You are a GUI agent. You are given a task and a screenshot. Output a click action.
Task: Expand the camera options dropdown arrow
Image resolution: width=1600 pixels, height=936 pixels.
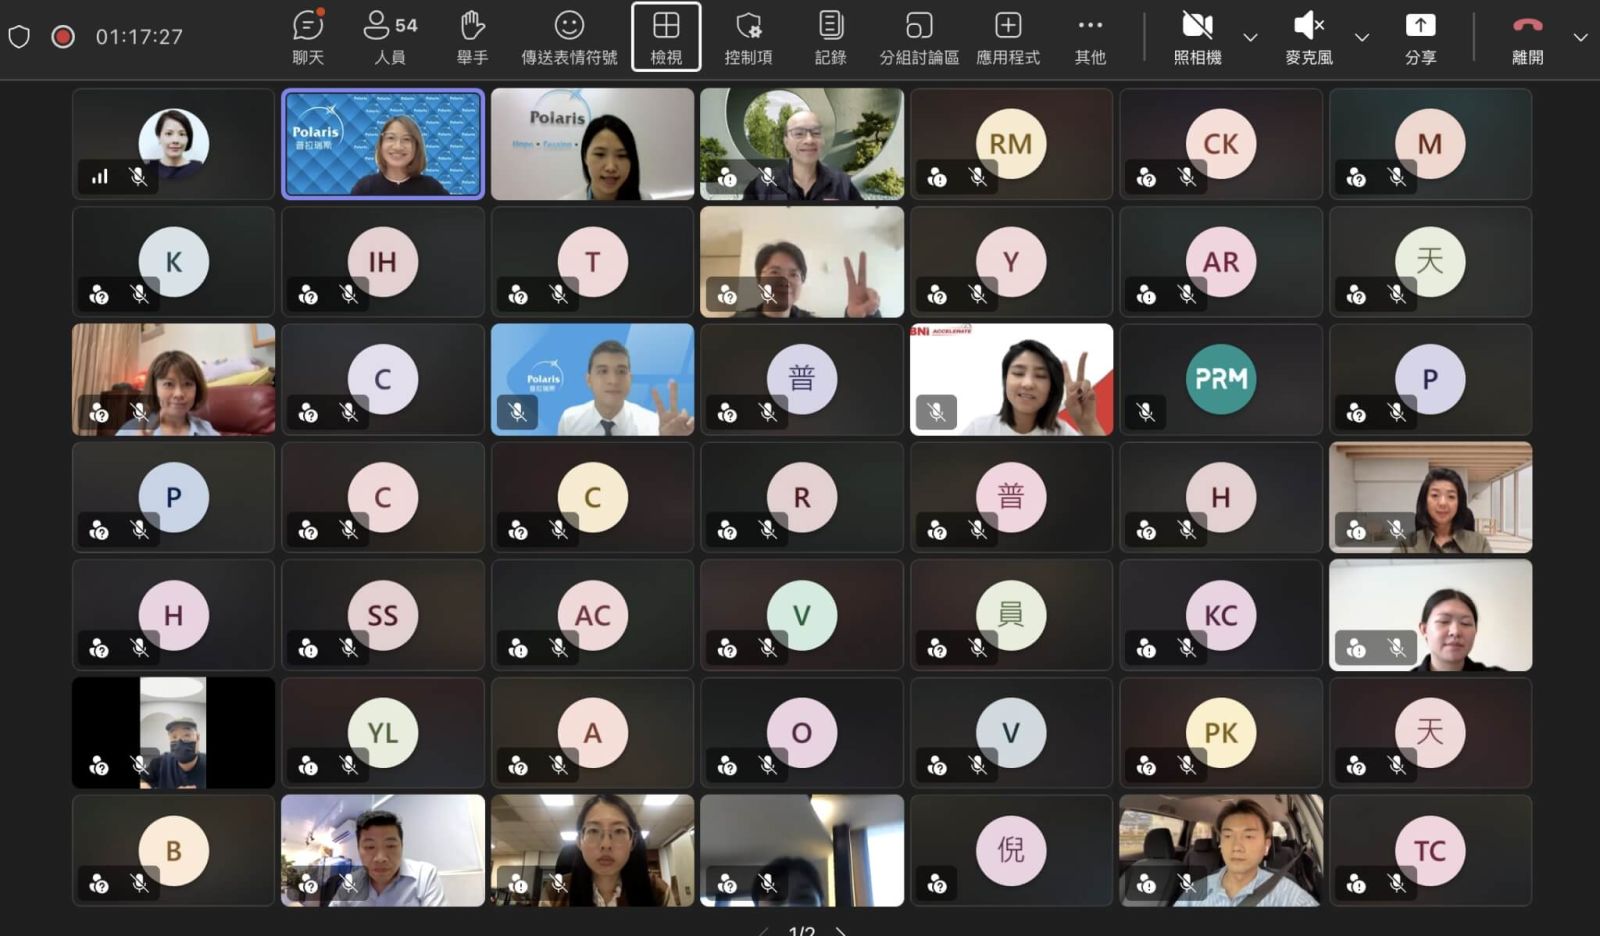(1250, 37)
